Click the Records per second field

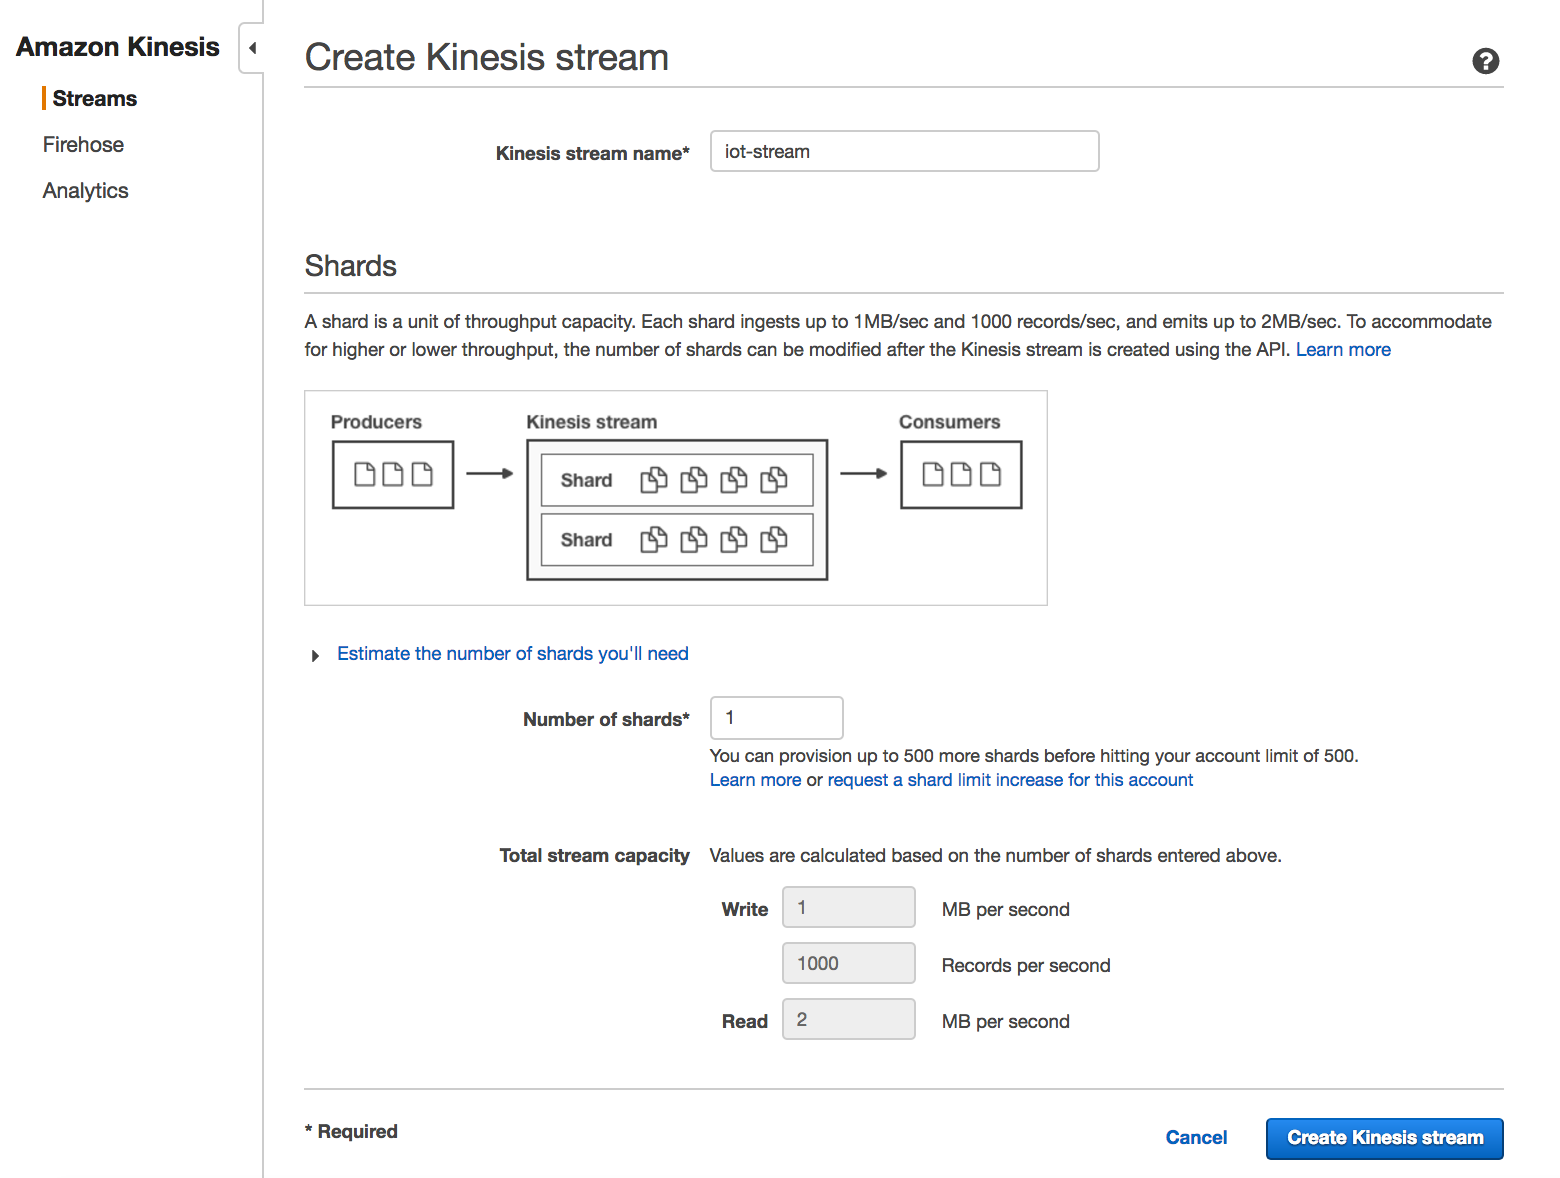pos(848,963)
